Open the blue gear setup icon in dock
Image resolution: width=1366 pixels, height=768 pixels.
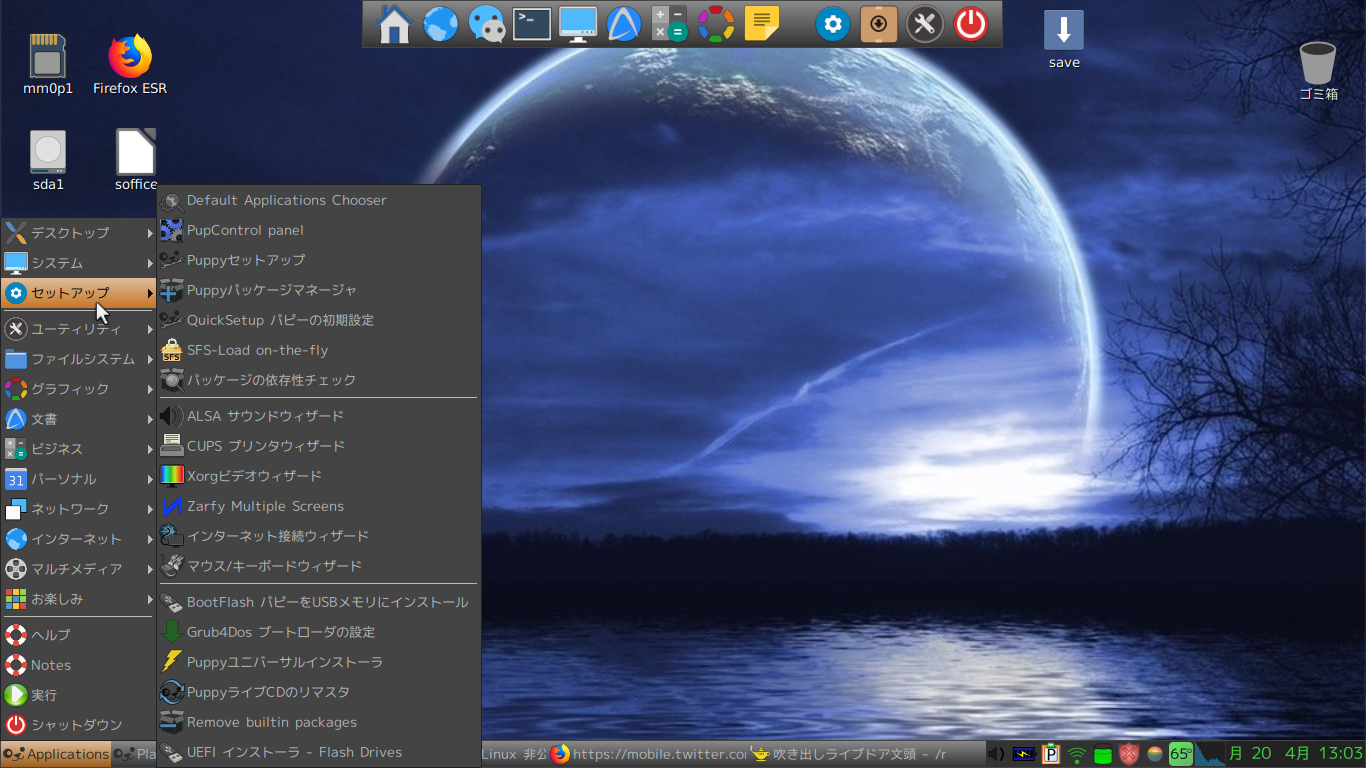(833, 24)
